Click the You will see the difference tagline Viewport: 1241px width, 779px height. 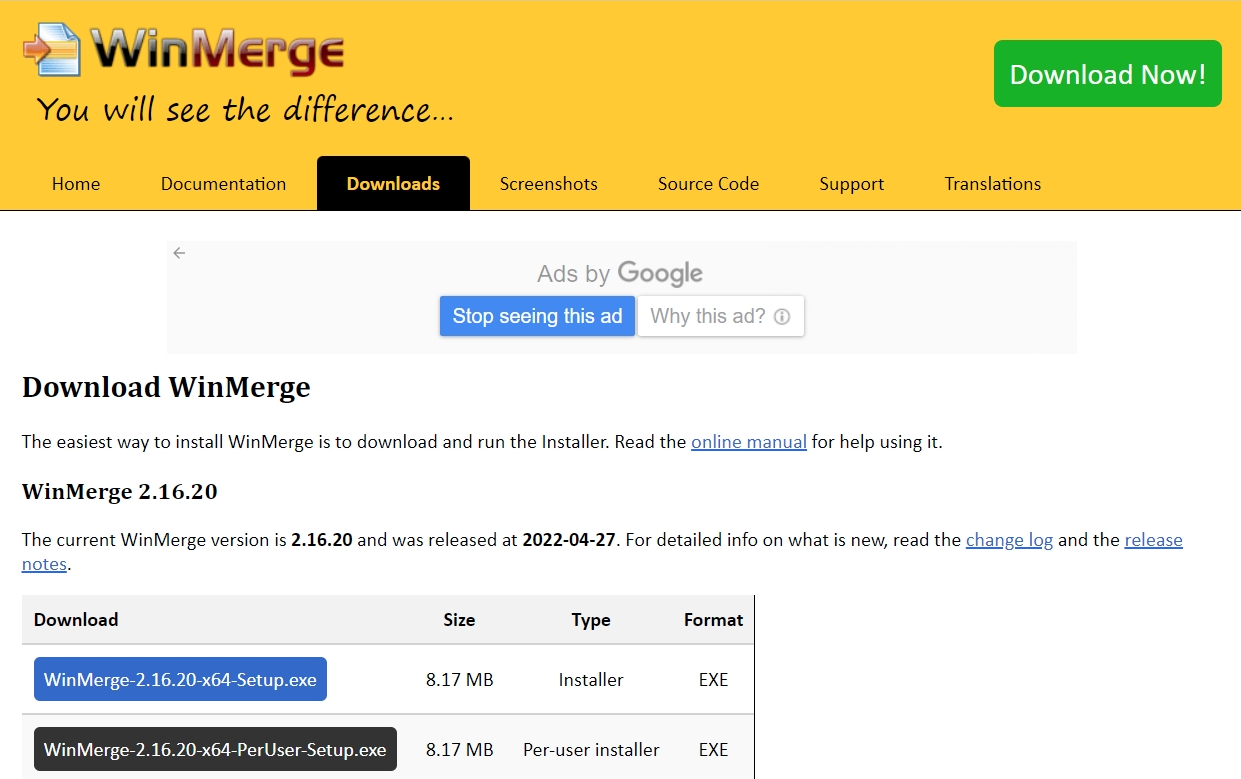pos(243,110)
